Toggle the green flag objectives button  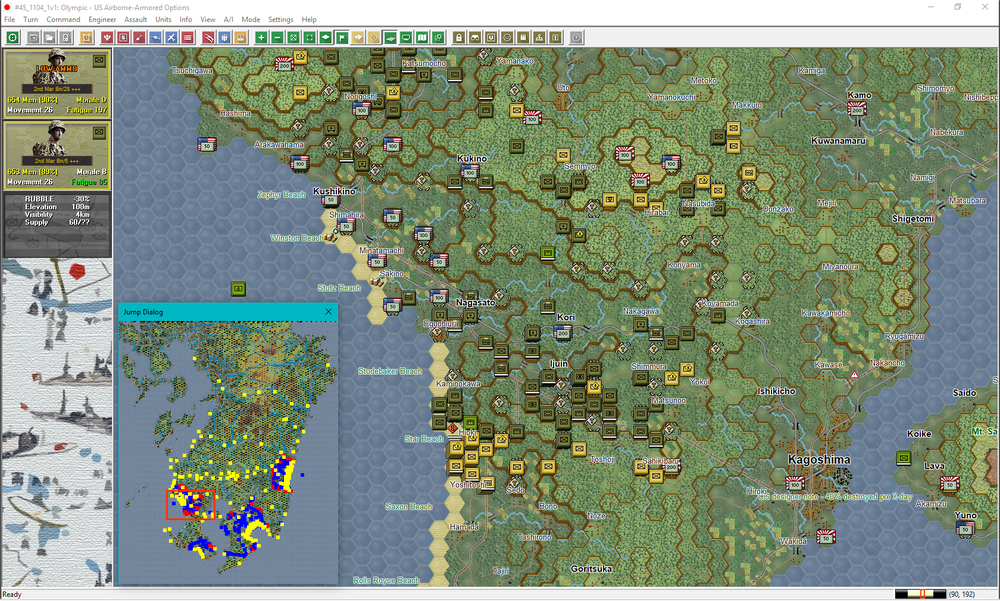(341, 38)
